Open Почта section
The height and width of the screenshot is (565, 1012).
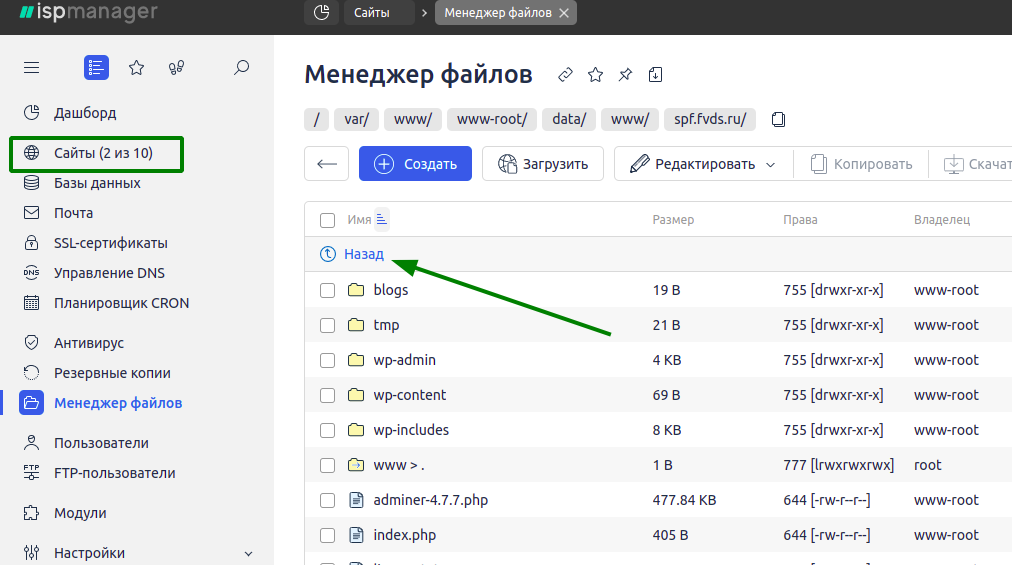(x=74, y=213)
